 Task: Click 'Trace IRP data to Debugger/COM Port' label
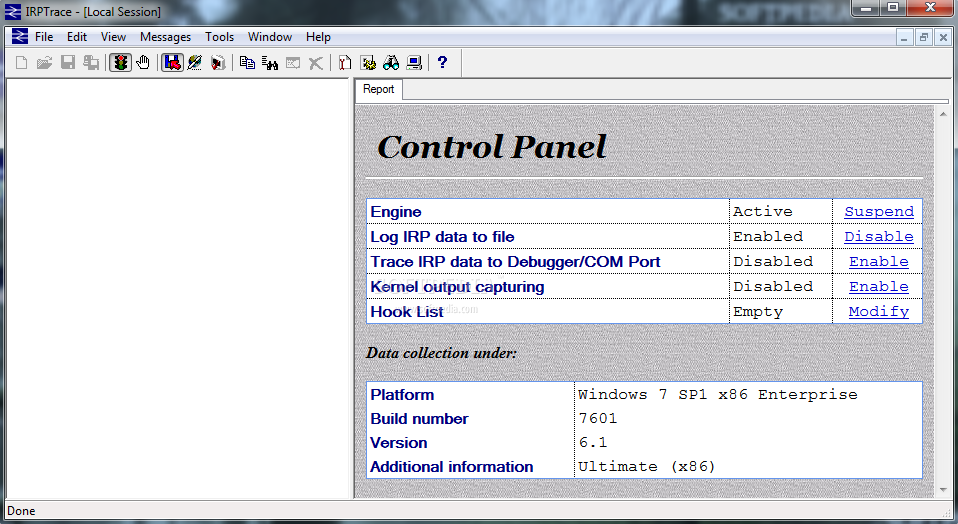coord(515,262)
